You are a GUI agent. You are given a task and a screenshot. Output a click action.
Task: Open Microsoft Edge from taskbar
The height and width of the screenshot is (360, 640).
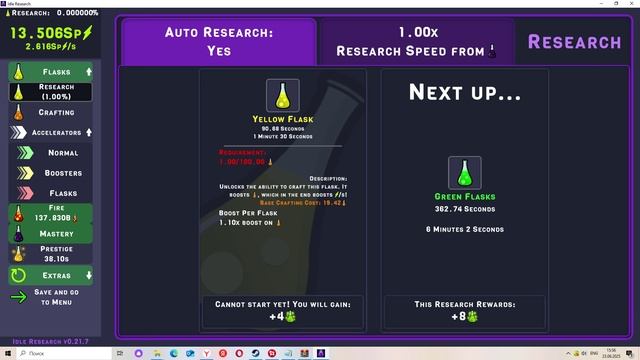pyautogui.click(x=173, y=353)
